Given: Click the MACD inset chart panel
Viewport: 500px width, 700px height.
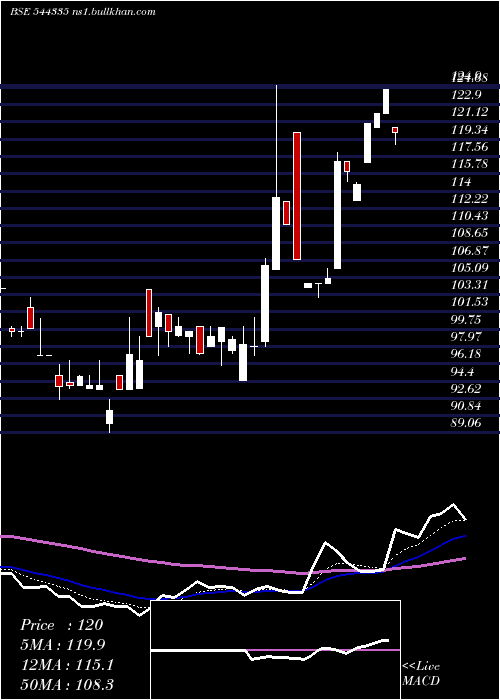Looking at the screenshot, I should tap(275, 650).
